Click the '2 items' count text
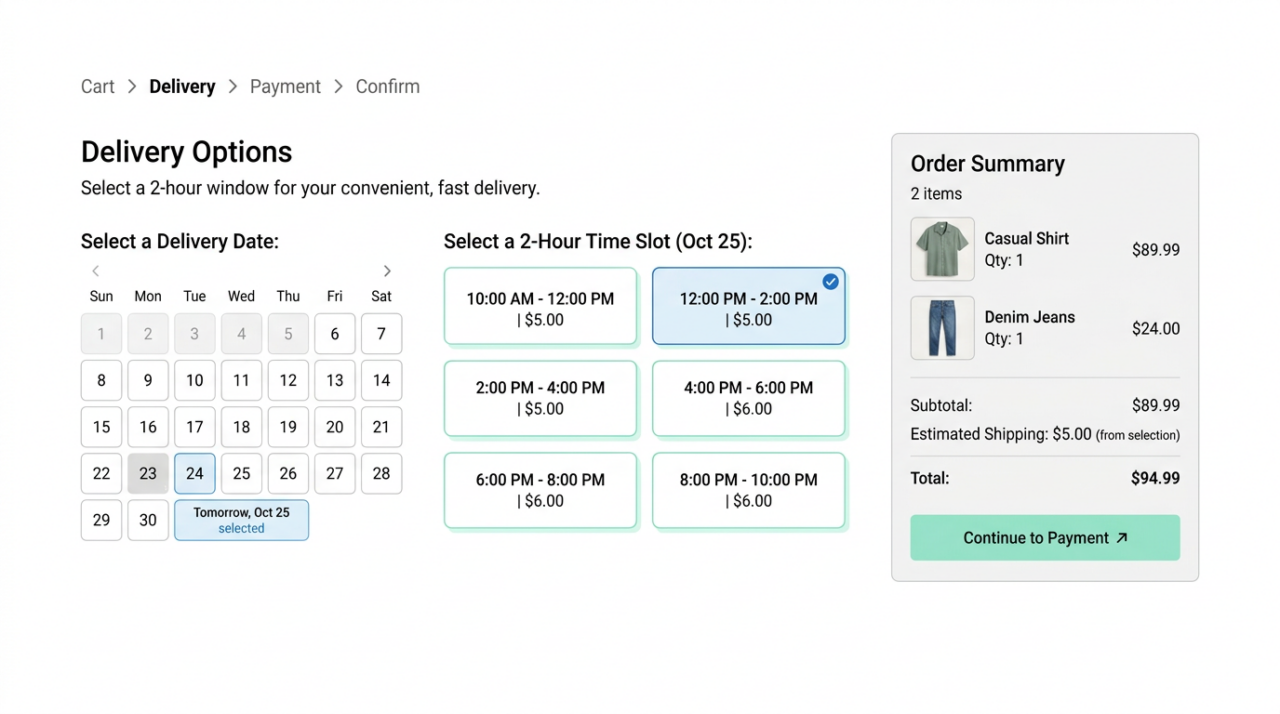1280x714 pixels. coord(936,194)
